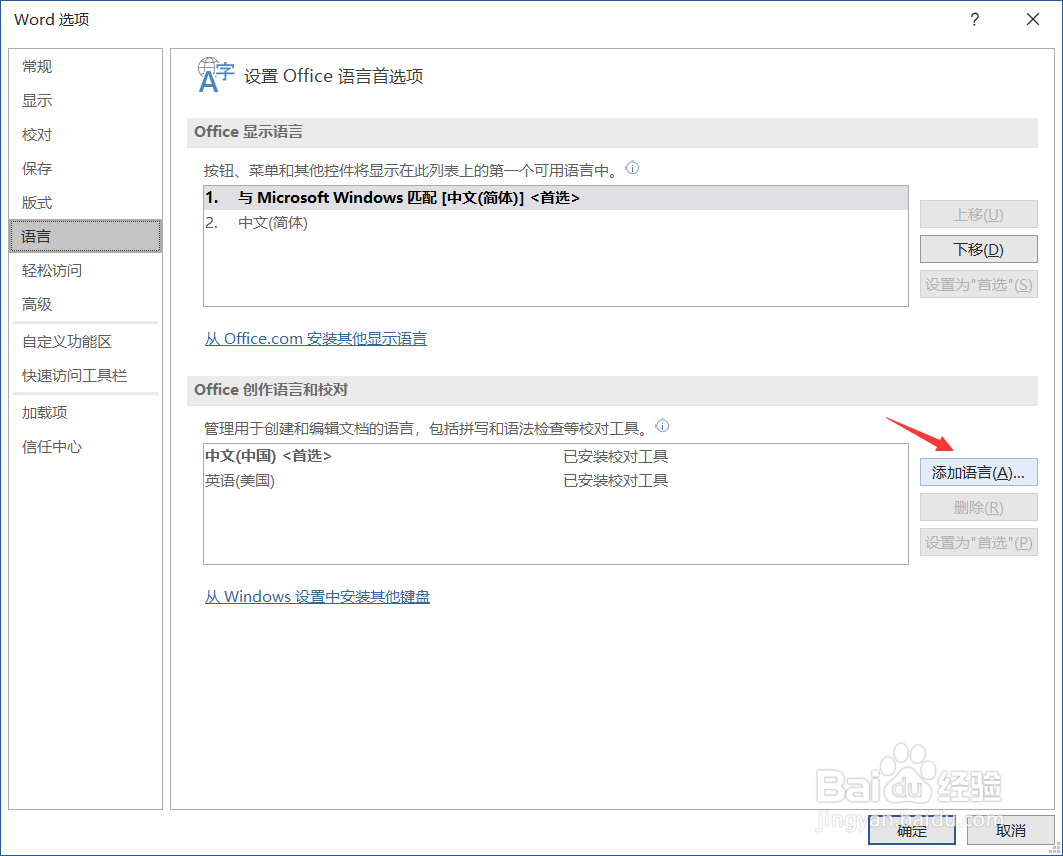Open the 信任中心 category

click(x=85, y=446)
